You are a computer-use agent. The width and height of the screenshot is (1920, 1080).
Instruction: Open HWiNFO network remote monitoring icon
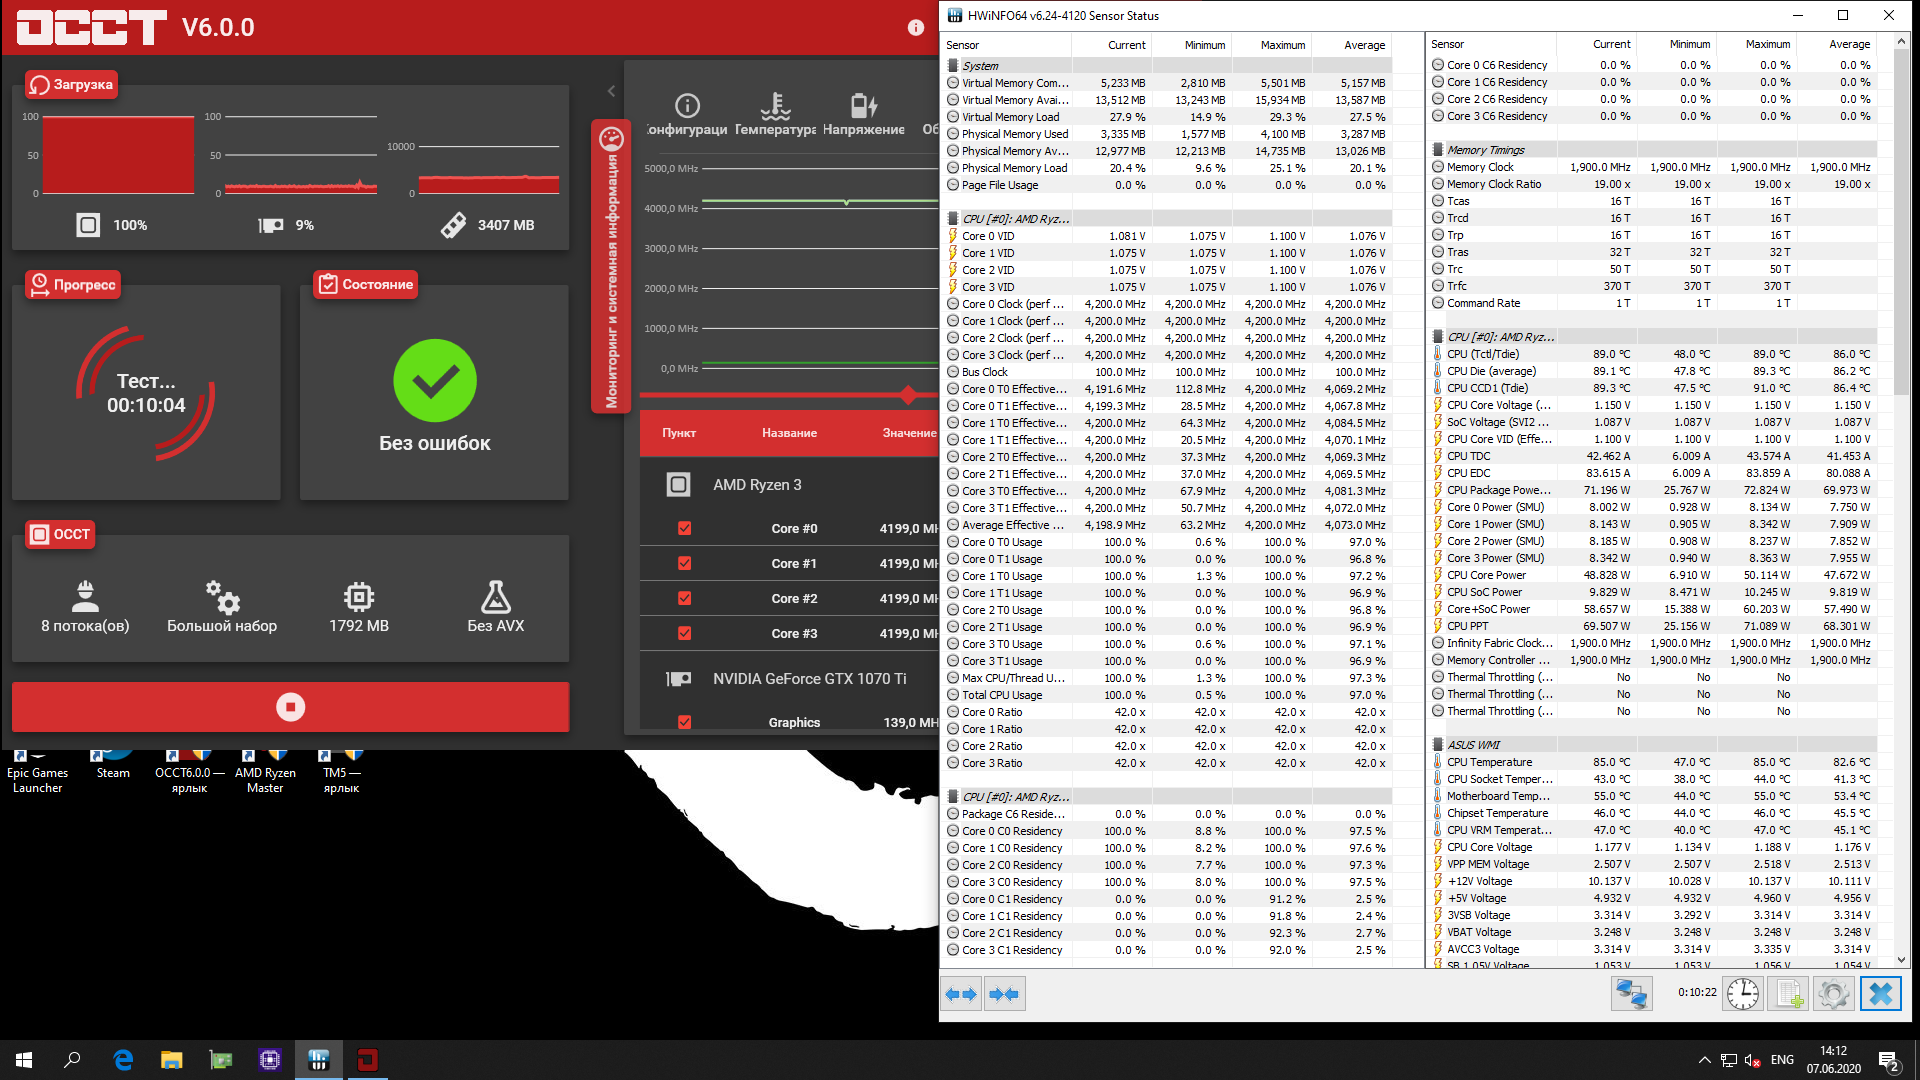tap(1631, 994)
